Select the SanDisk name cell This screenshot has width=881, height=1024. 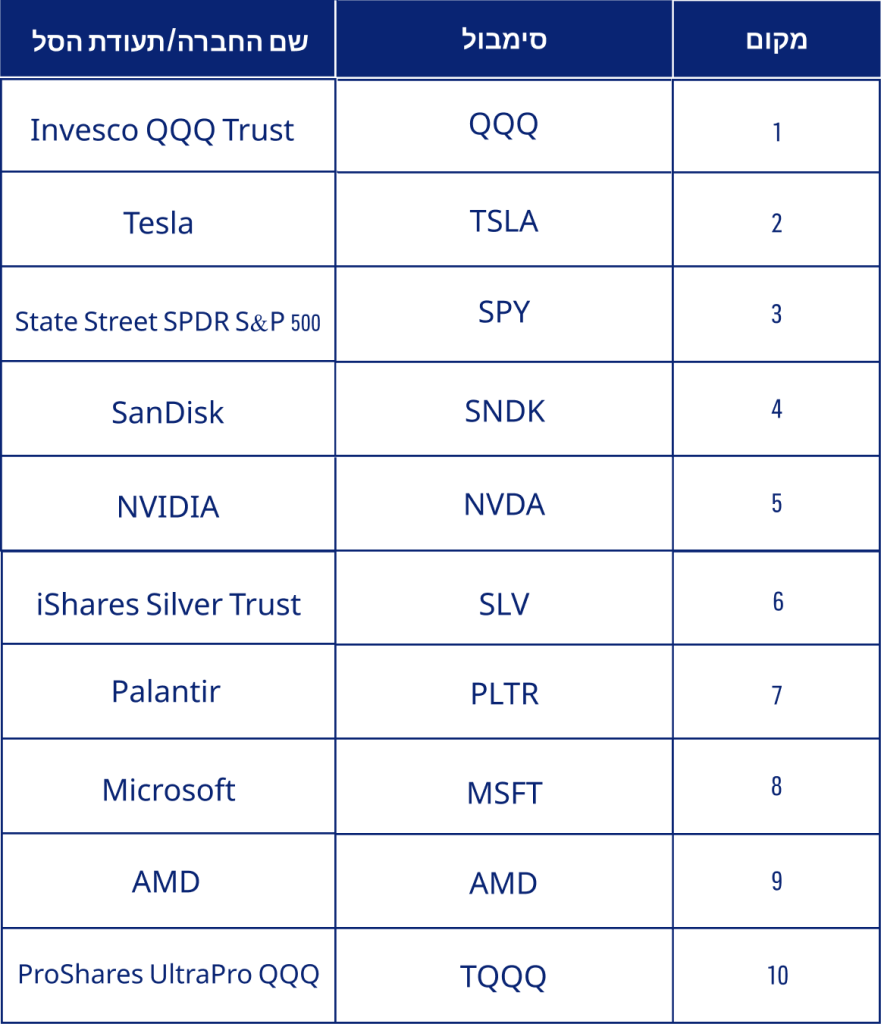click(168, 412)
